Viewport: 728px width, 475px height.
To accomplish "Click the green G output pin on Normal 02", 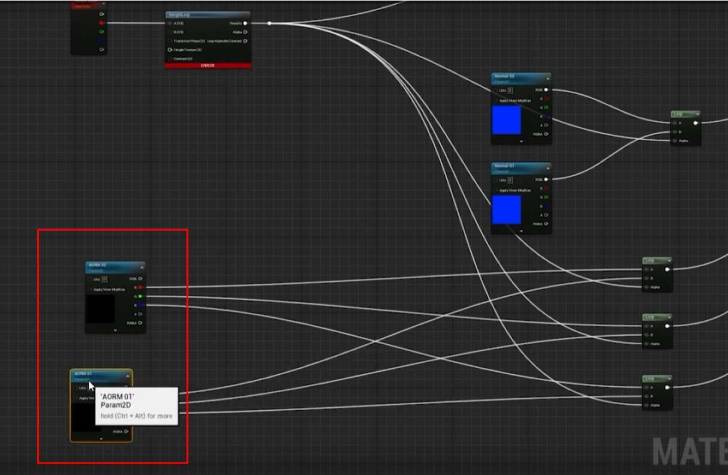I will point(546,108).
